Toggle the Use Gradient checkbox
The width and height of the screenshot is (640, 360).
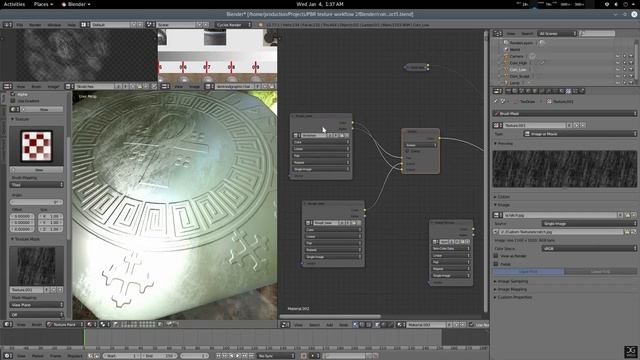pos(13,101)
